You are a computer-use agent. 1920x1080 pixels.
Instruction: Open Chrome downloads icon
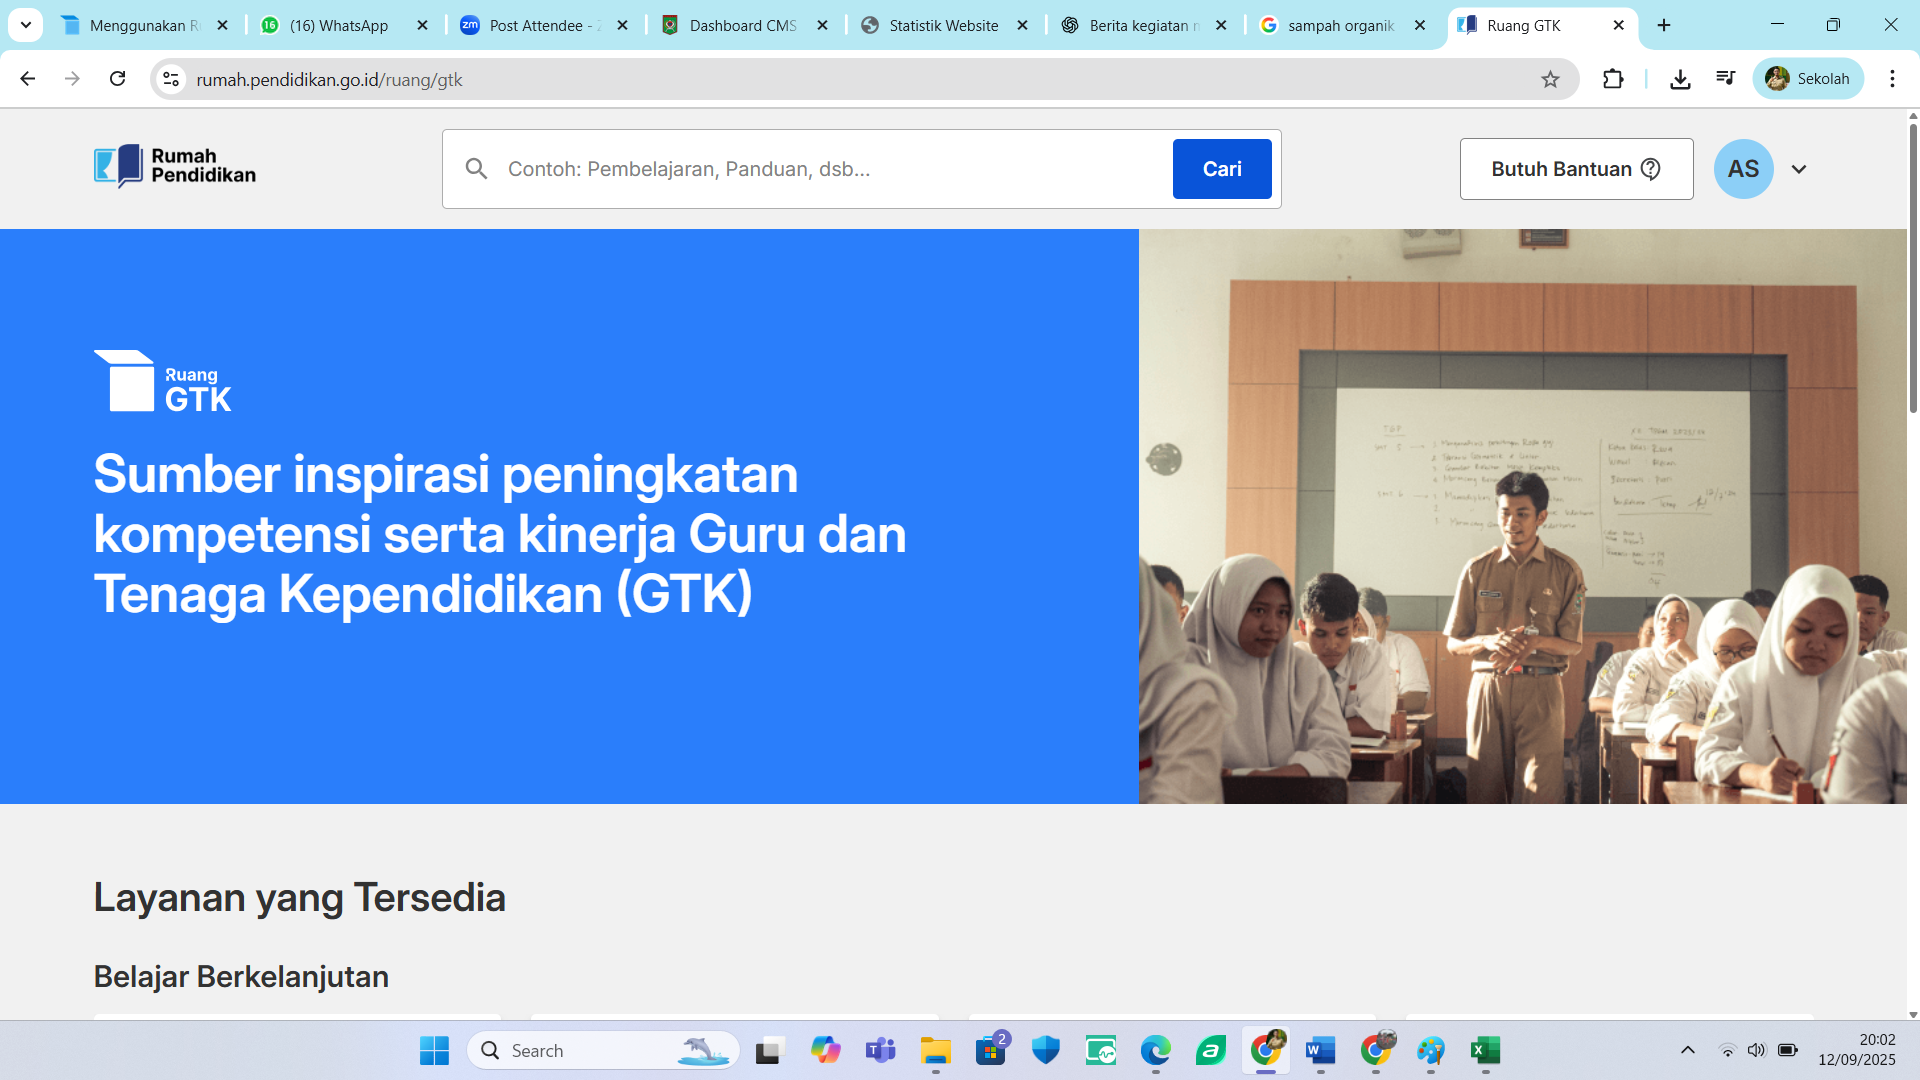pos(1680,79)
